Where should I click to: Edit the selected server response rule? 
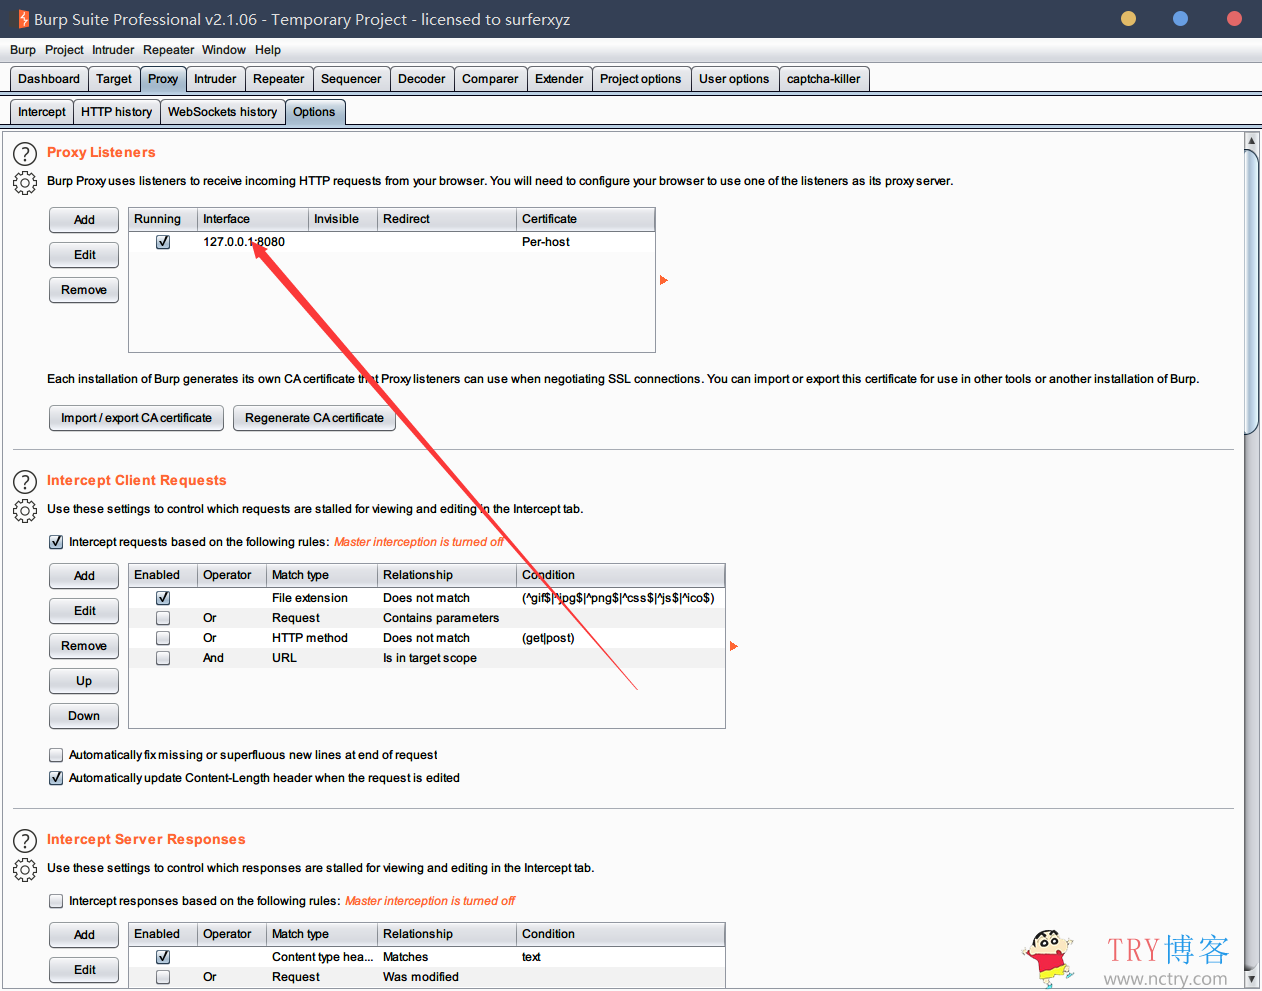[84, 970]
